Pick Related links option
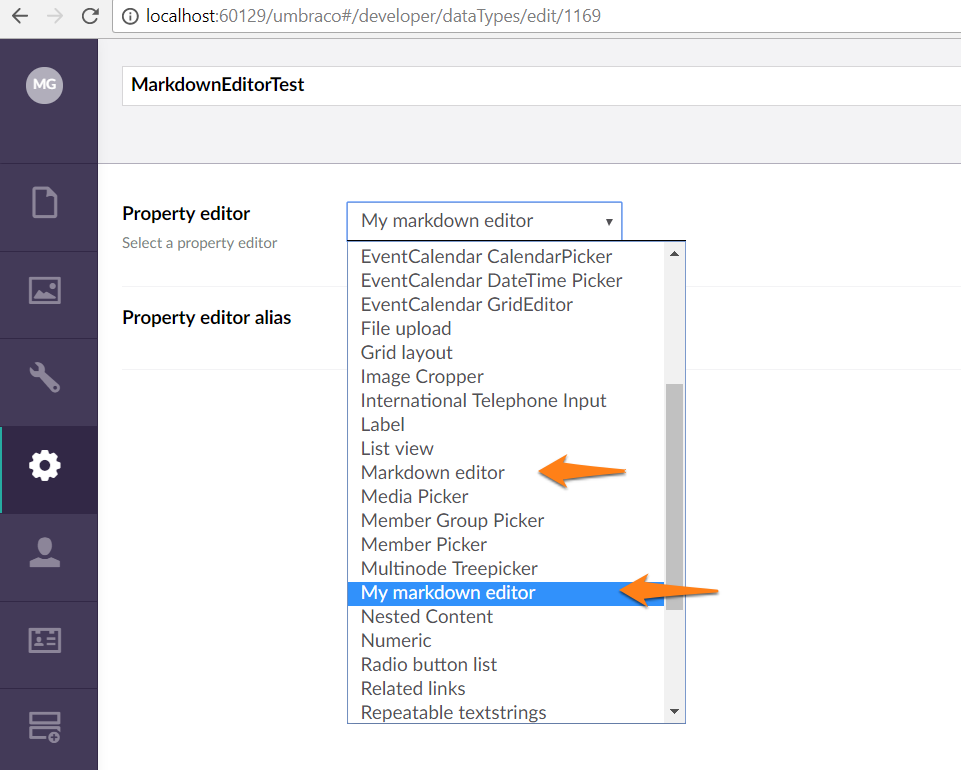961x770 pixels. point(506,688)
